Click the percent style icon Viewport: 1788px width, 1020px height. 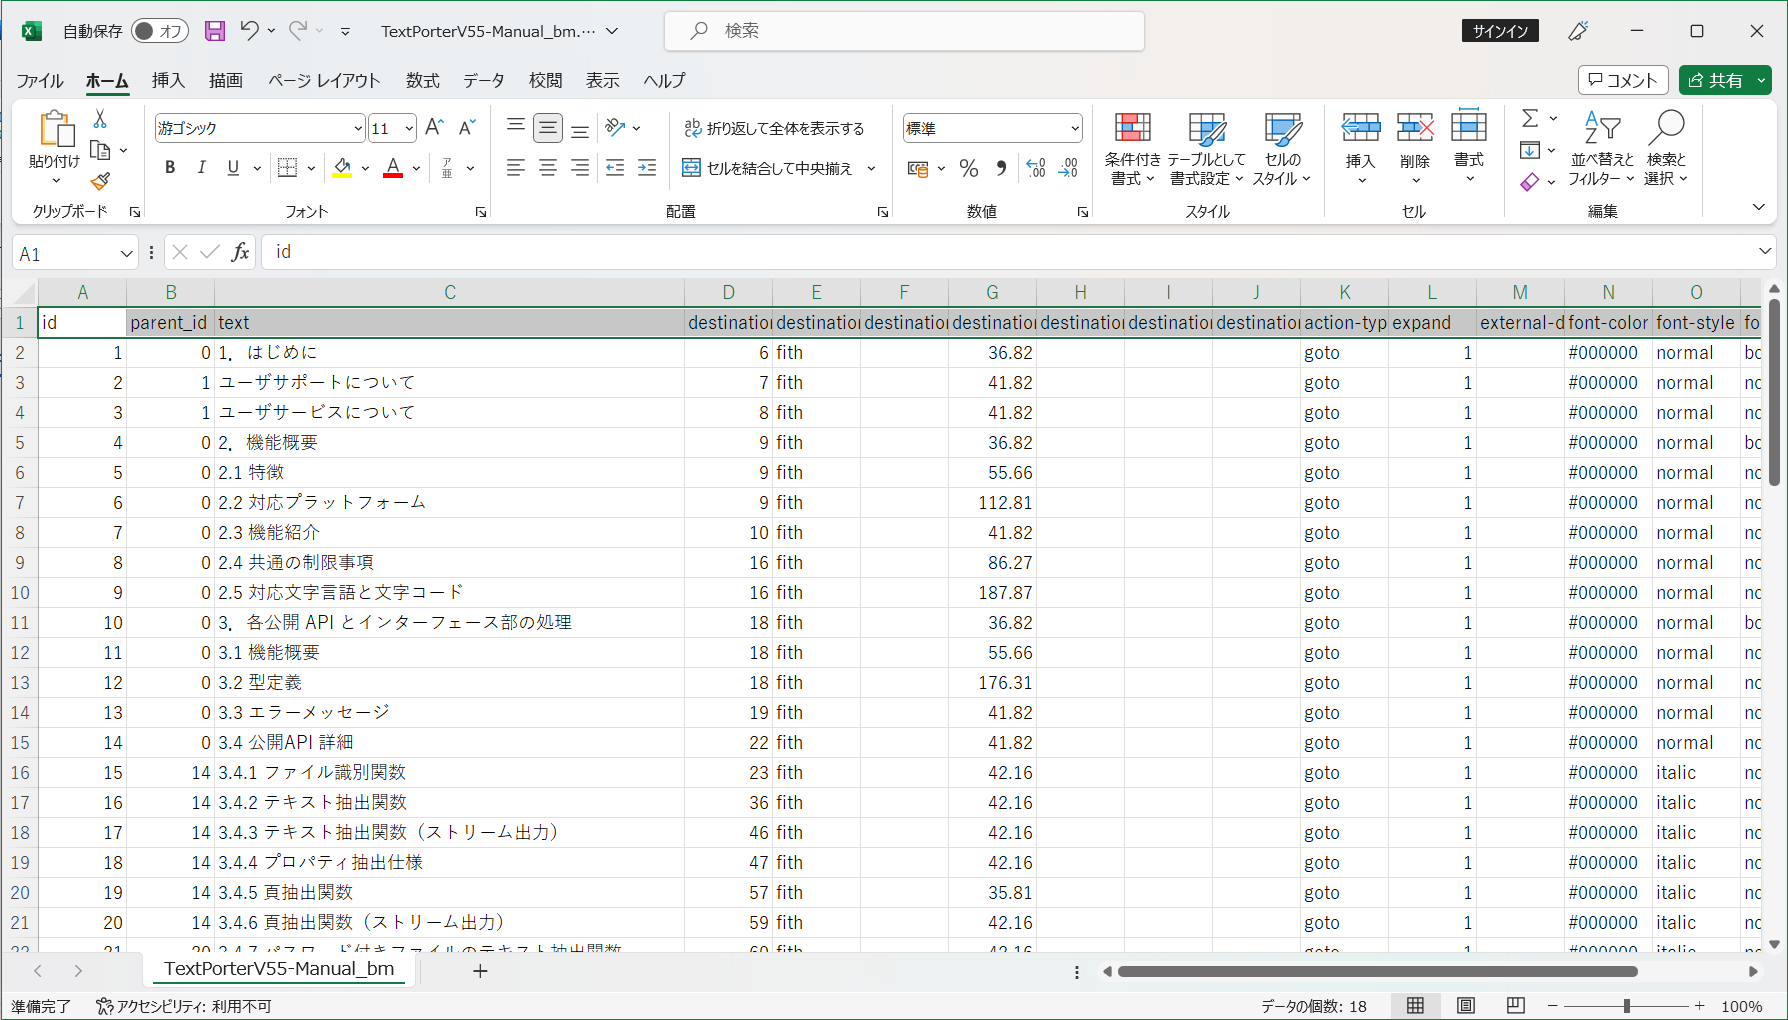pos(968,169)
